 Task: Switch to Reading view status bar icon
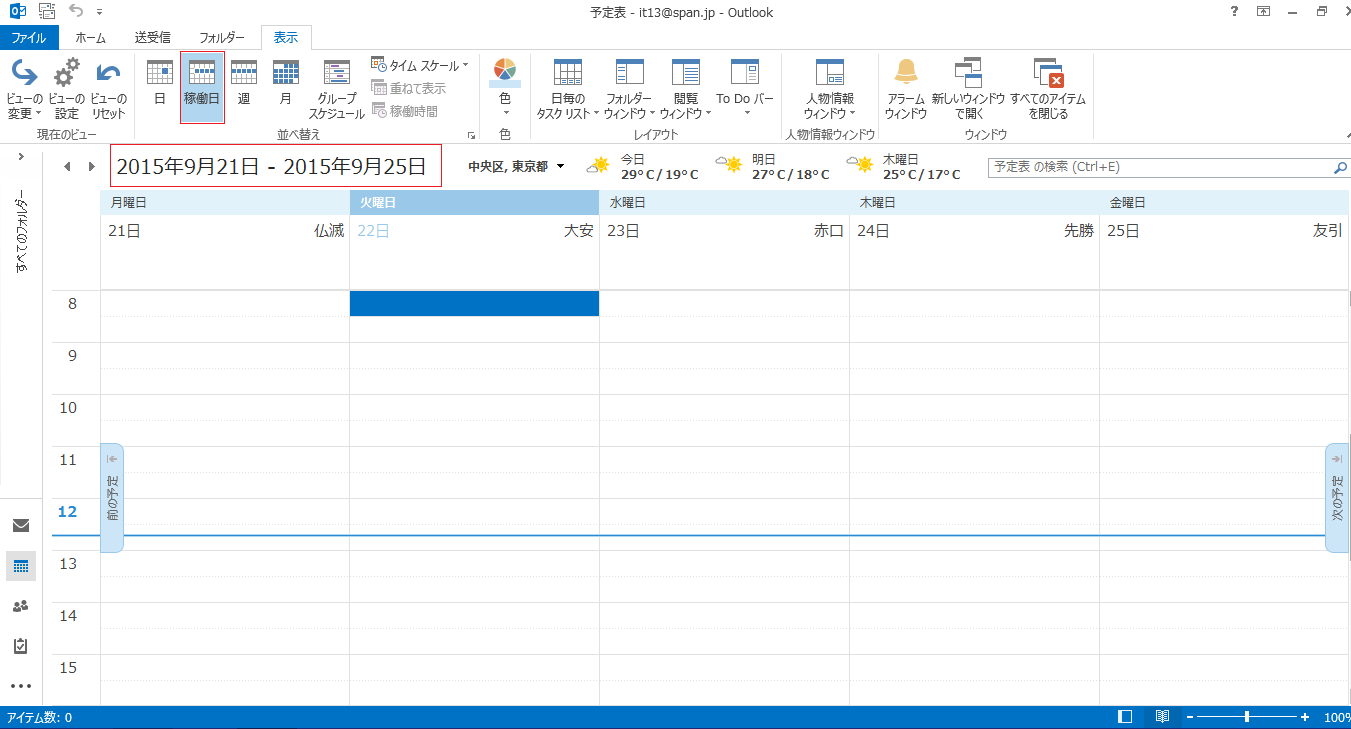pos(1162,717)
